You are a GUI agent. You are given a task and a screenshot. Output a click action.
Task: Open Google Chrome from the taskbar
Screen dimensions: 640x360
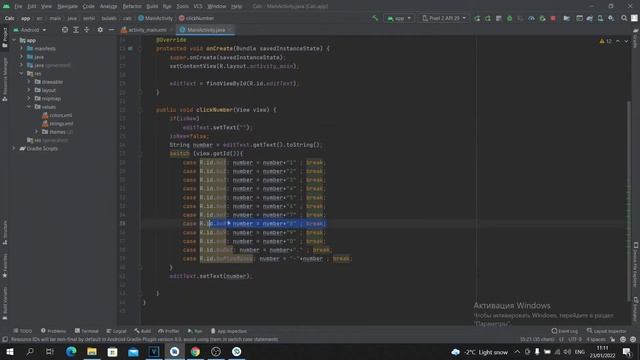[195, 351]
